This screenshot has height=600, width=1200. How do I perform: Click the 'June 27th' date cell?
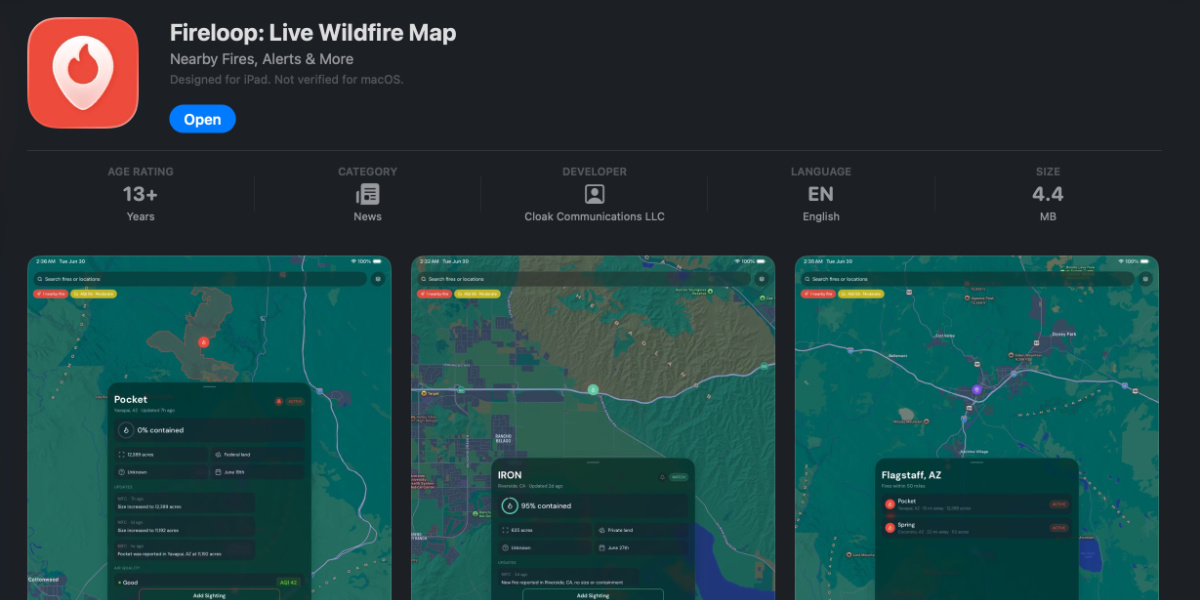[641, 548]
